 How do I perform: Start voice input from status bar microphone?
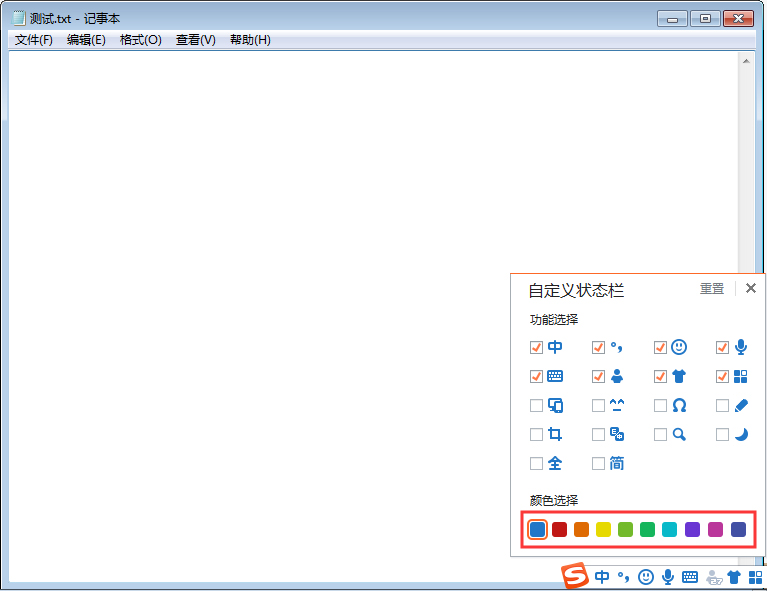[668, 577]
